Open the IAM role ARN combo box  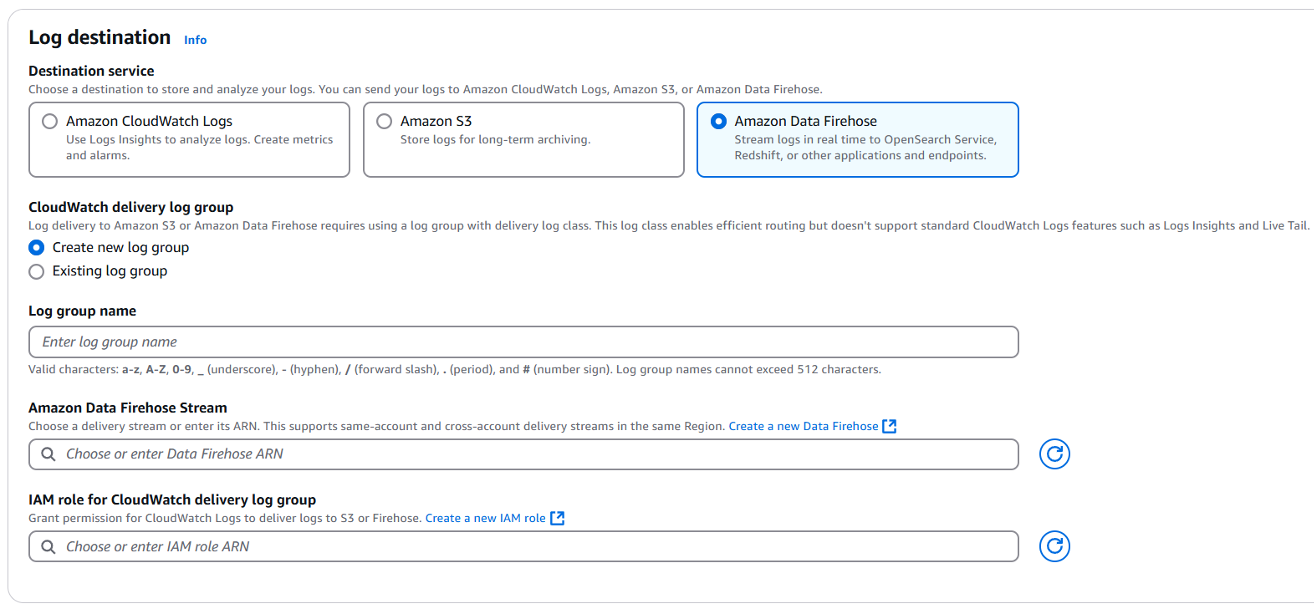[524, 547]
